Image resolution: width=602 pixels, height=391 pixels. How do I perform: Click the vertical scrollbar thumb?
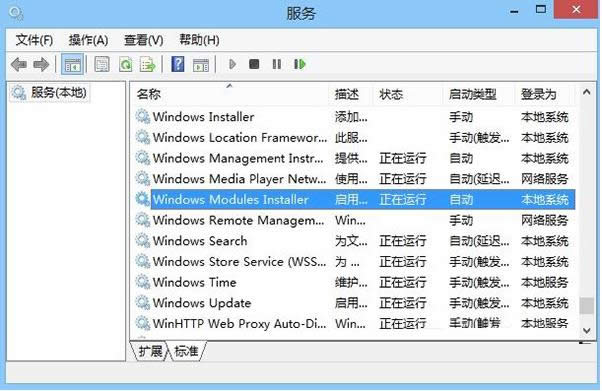pos(586,305)
